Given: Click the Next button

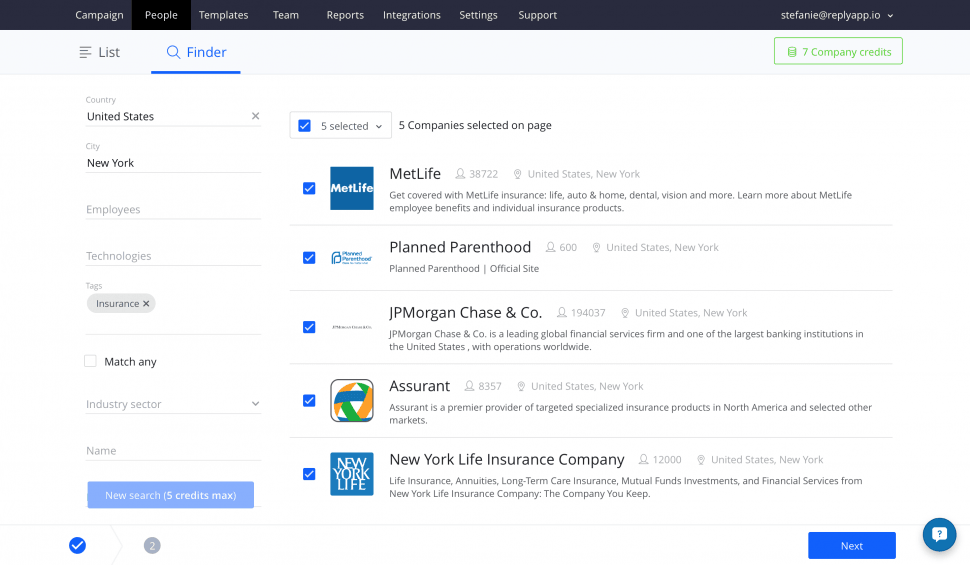Looking at the screenshot, I should pos(852,545).
